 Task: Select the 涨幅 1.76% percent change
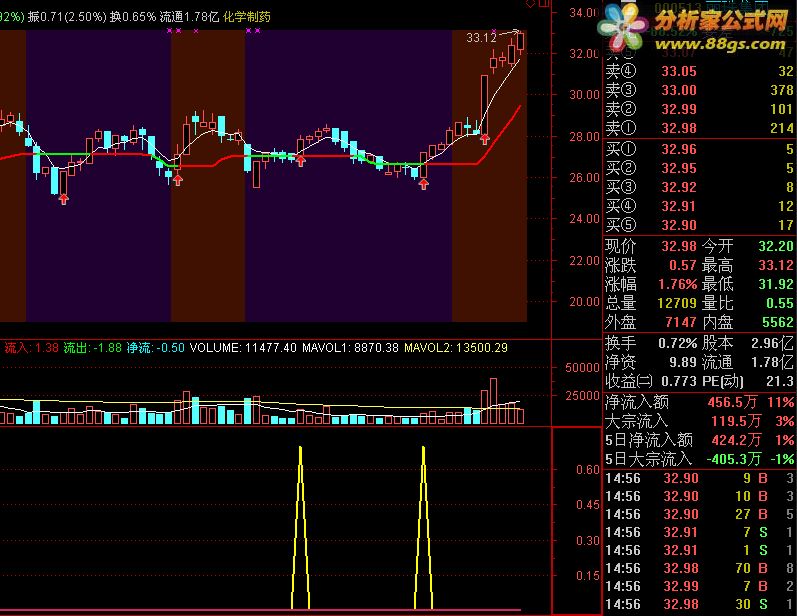pyautogui.click(x=651, y=284)
